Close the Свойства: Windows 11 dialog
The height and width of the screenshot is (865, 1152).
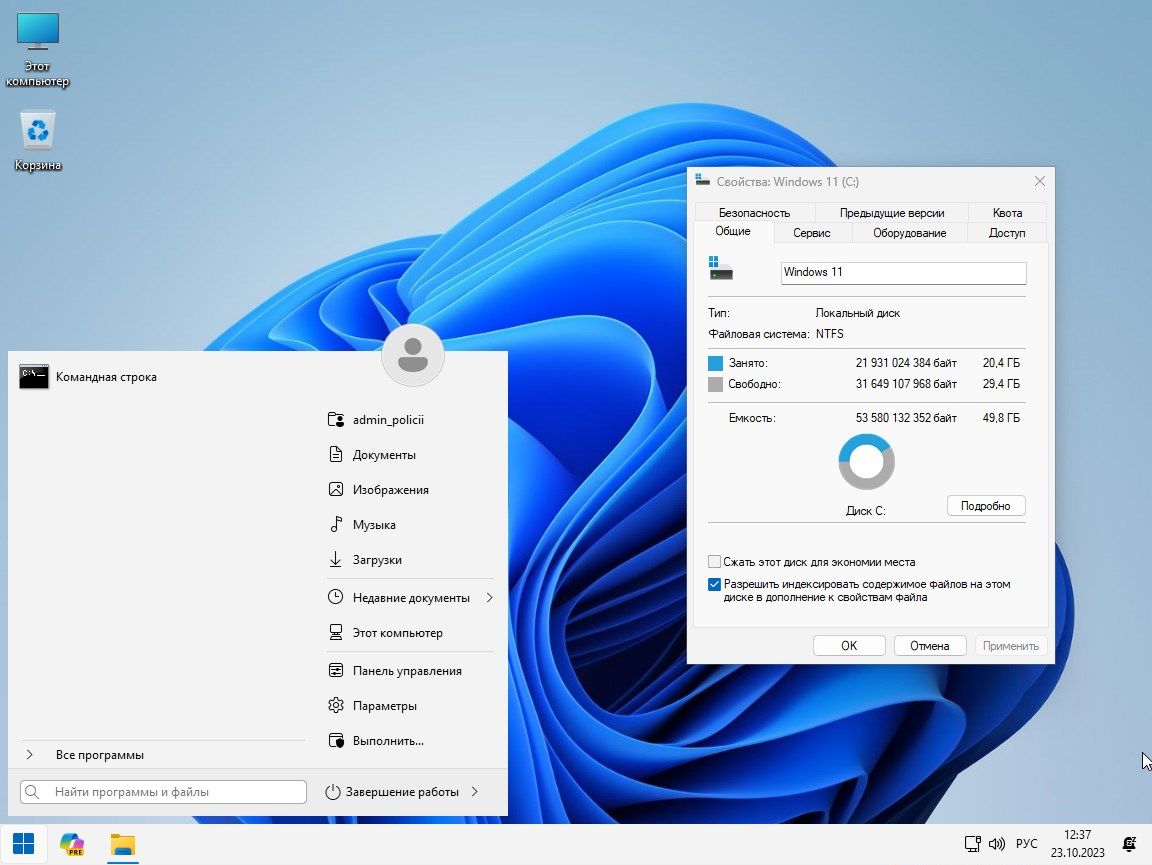(1040, 182)
